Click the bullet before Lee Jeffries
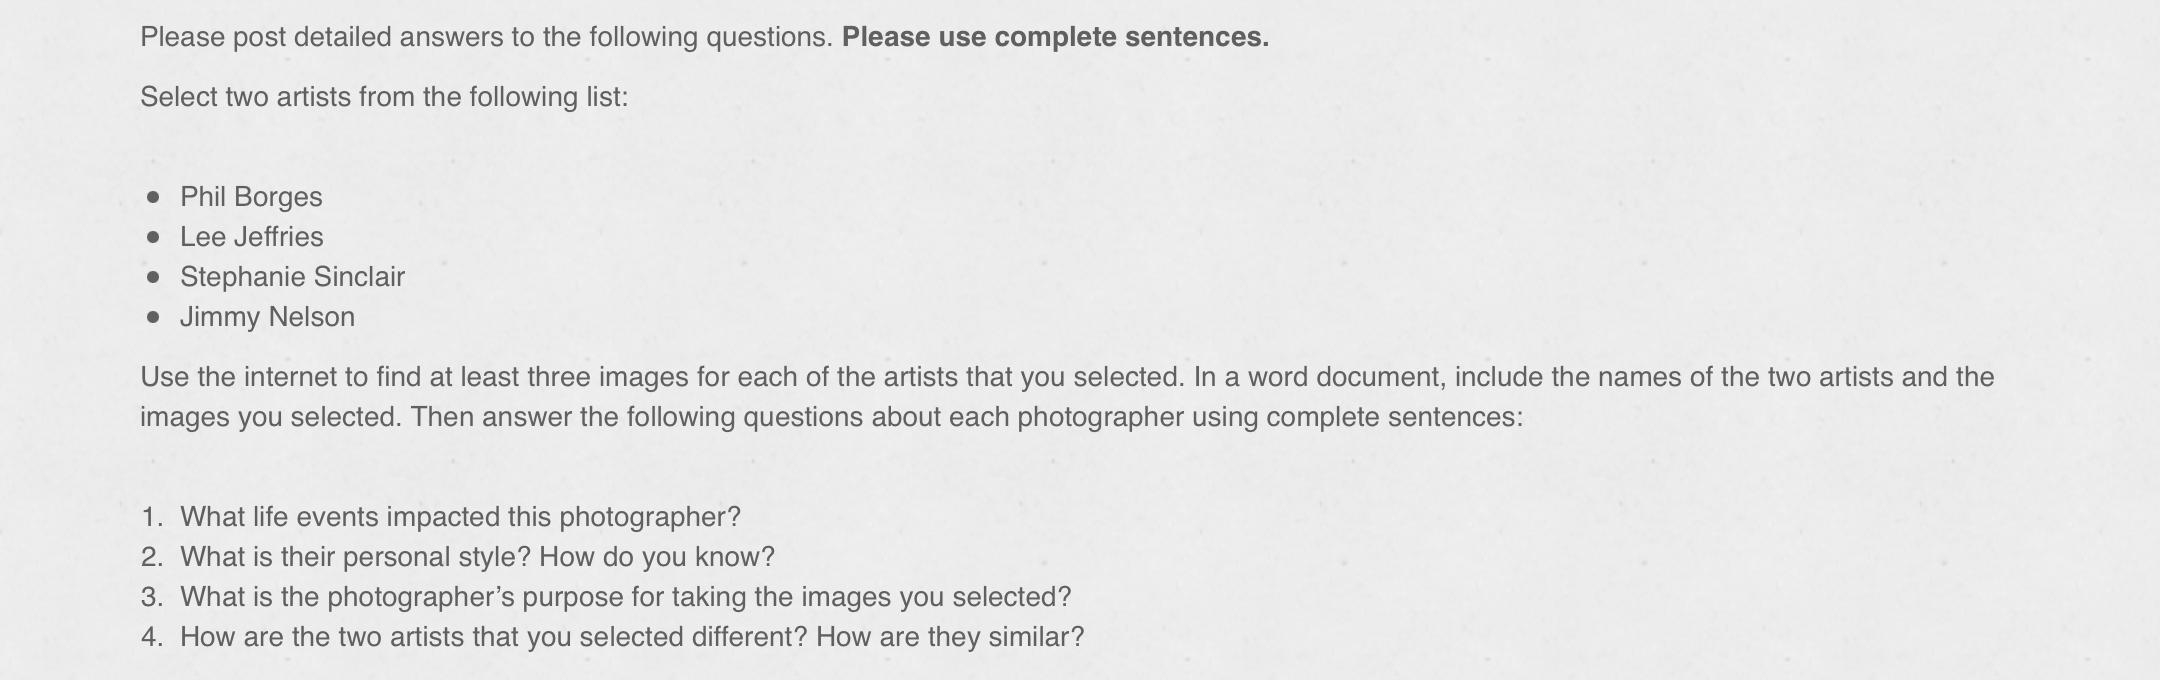Image resolution: width=2160 pixels, height=680 pixels. 153,237
